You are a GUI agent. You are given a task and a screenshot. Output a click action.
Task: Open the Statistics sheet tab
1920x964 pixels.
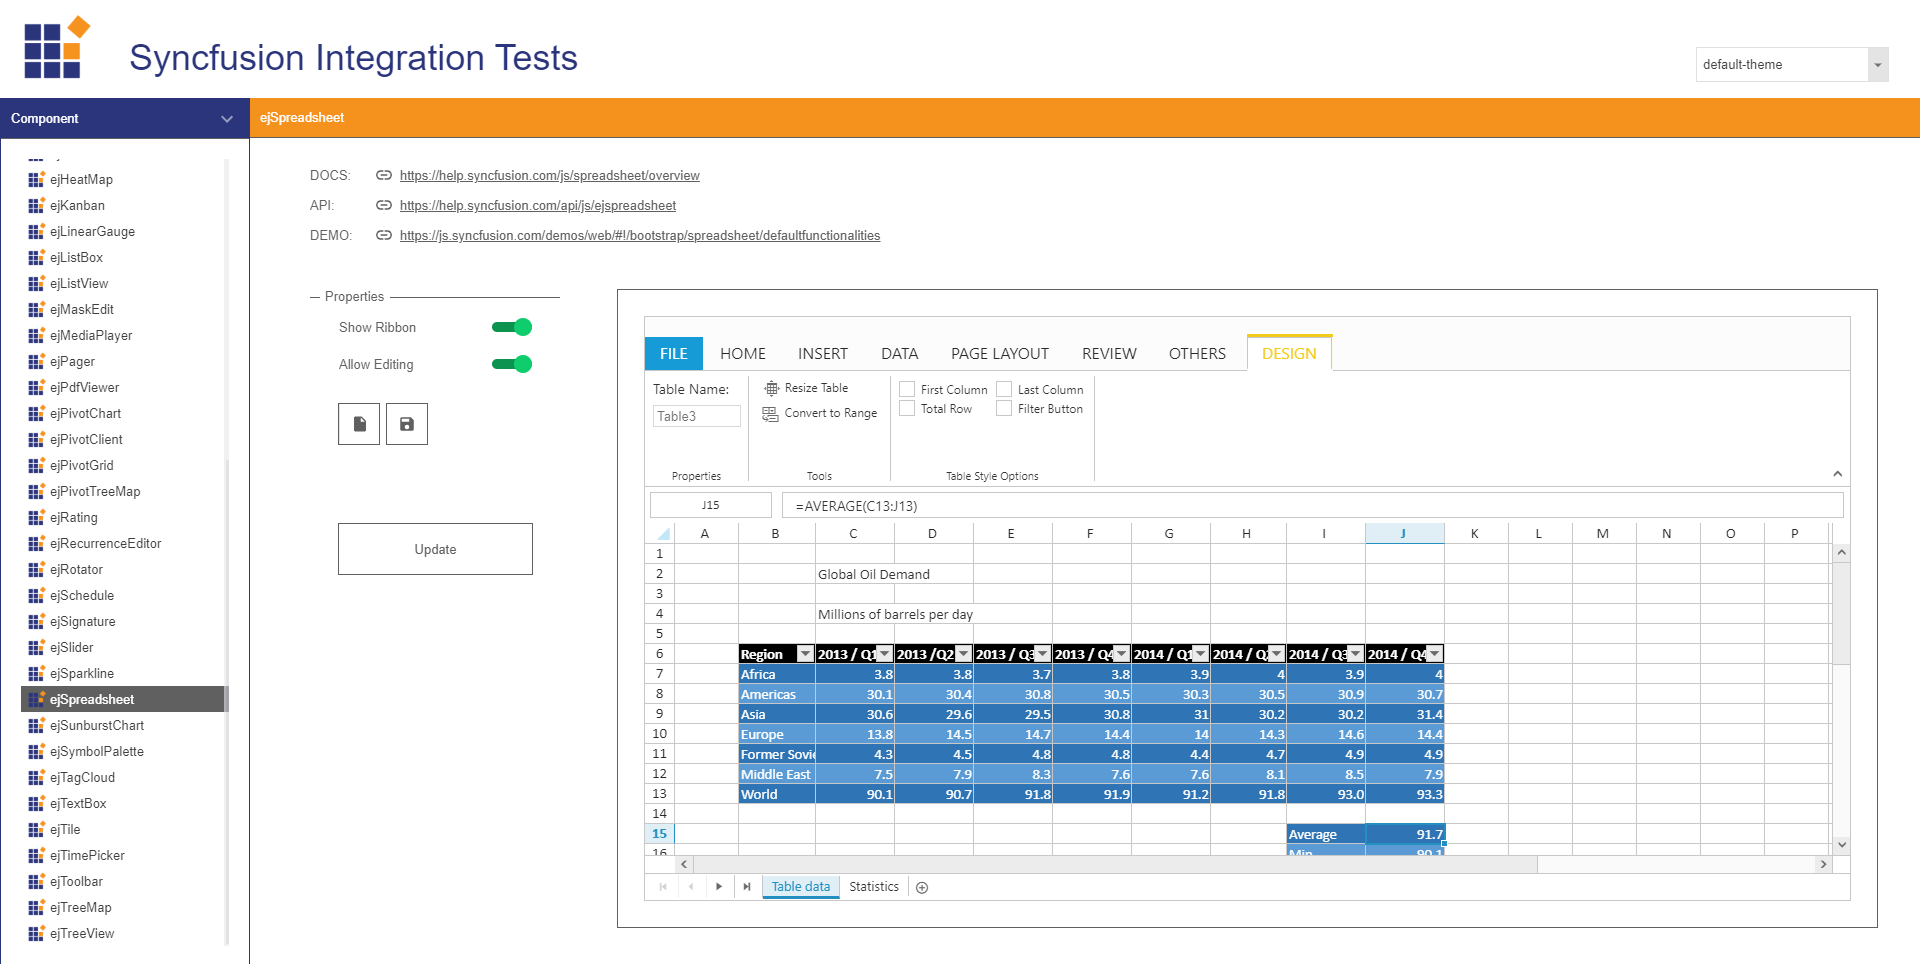click(x=874, y=887)
